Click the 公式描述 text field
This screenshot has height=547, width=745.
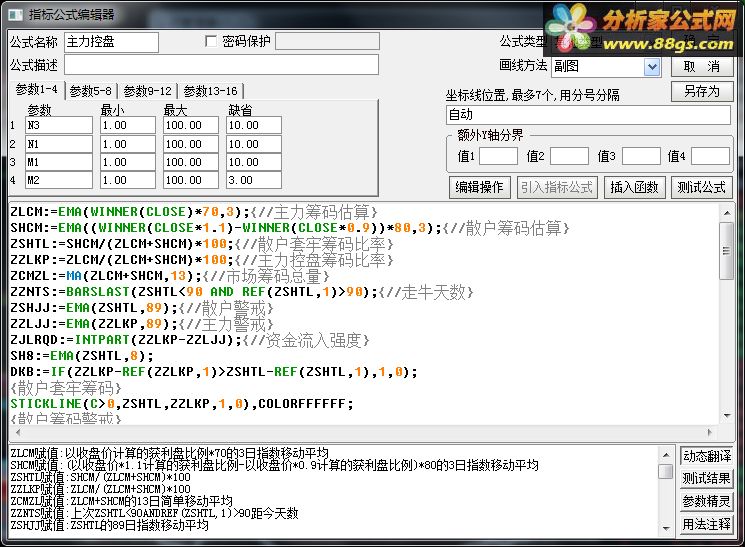[x=221, y=65]
